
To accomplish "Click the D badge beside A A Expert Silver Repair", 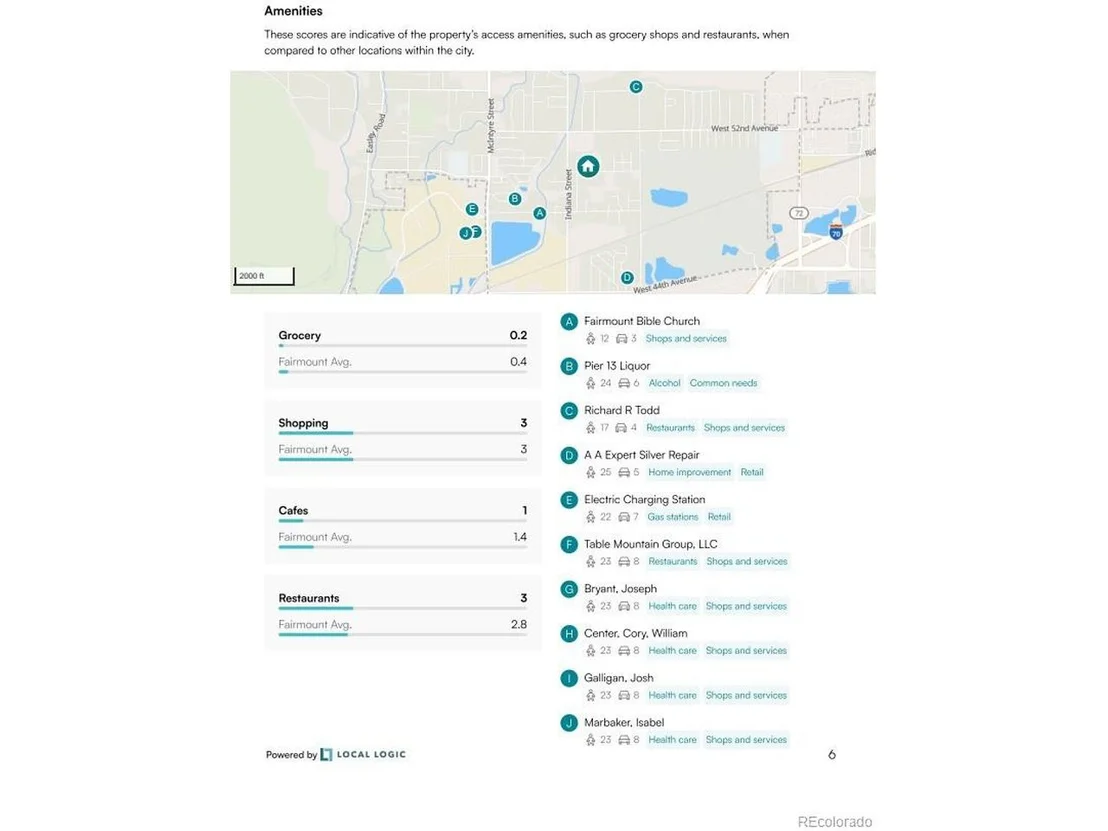I will (569, 455).
